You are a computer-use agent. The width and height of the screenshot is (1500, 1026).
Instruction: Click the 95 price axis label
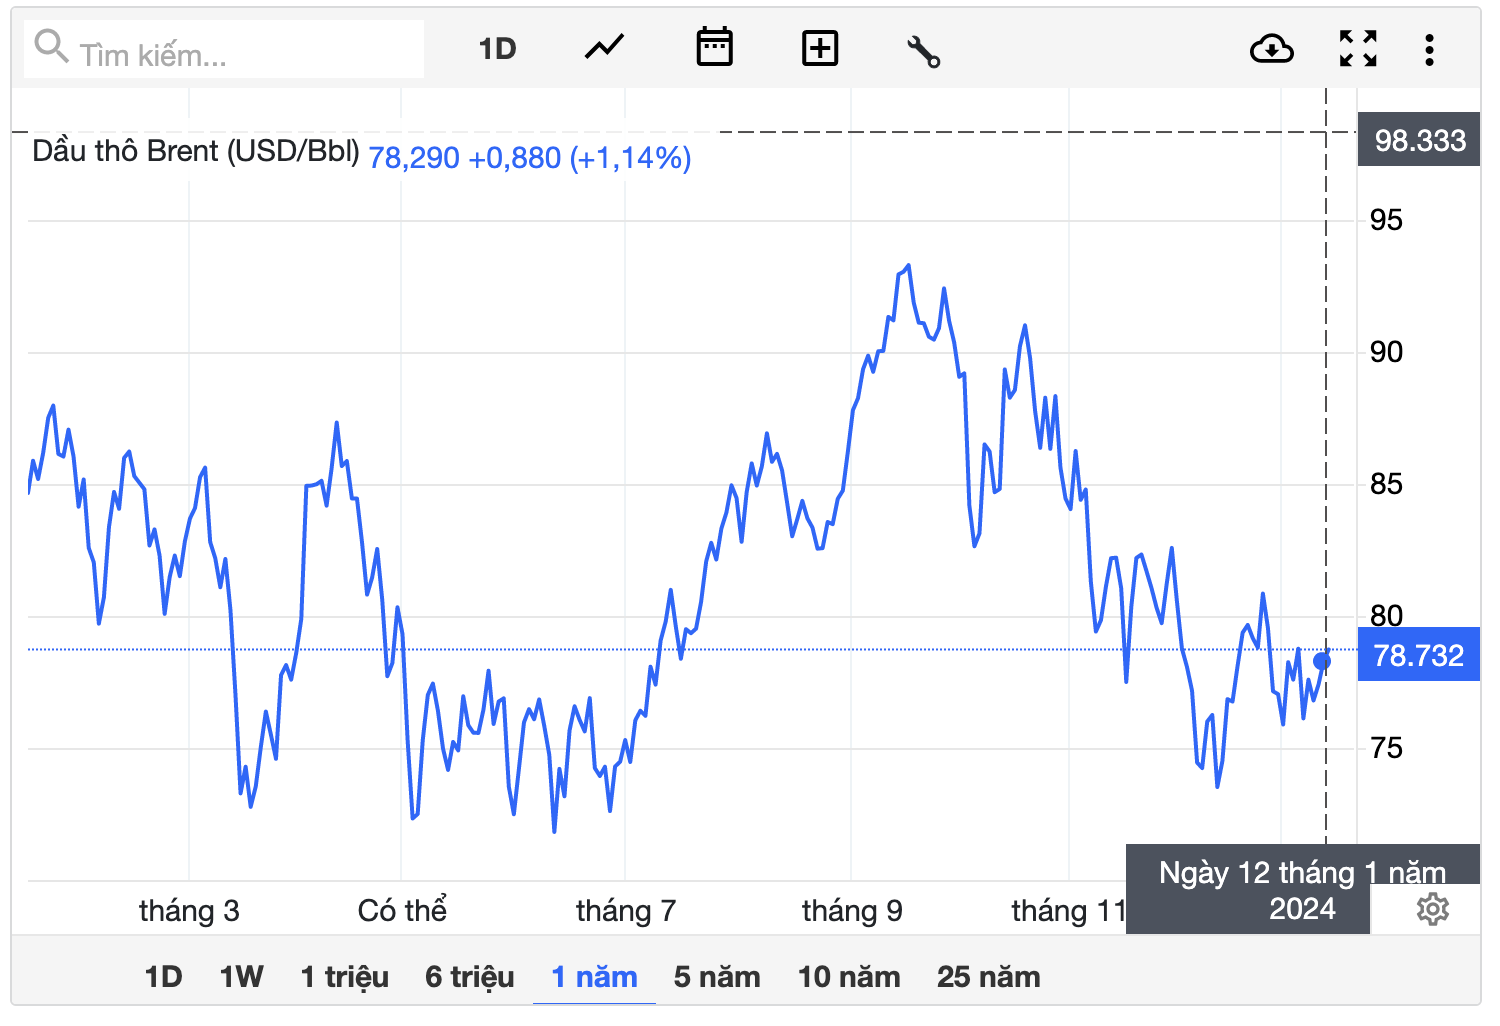(x=1386, y=220)
